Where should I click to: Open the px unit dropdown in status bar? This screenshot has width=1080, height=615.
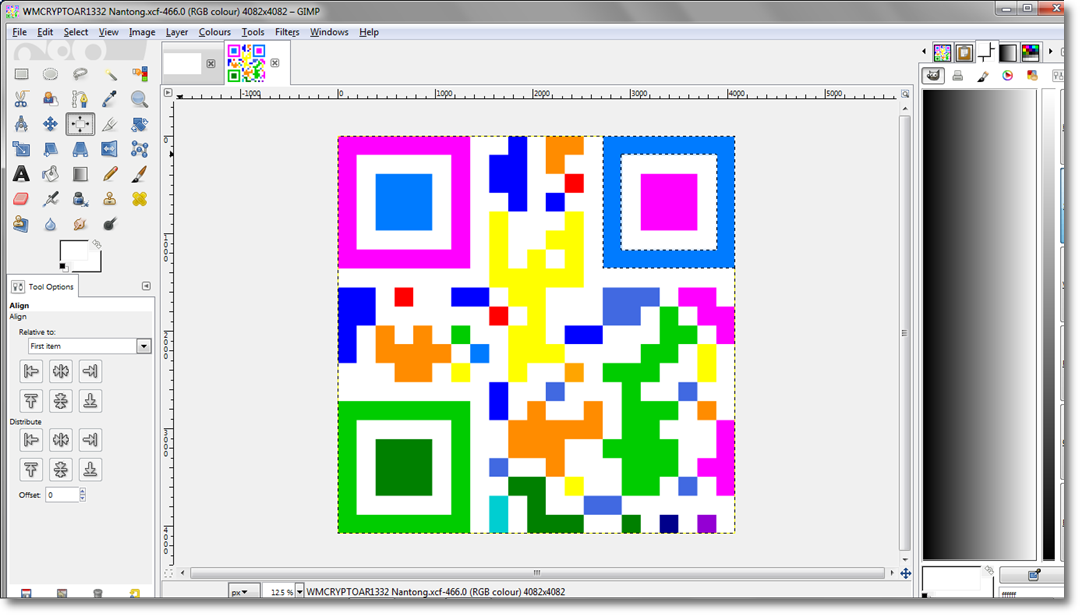click(x=244, y=592)
